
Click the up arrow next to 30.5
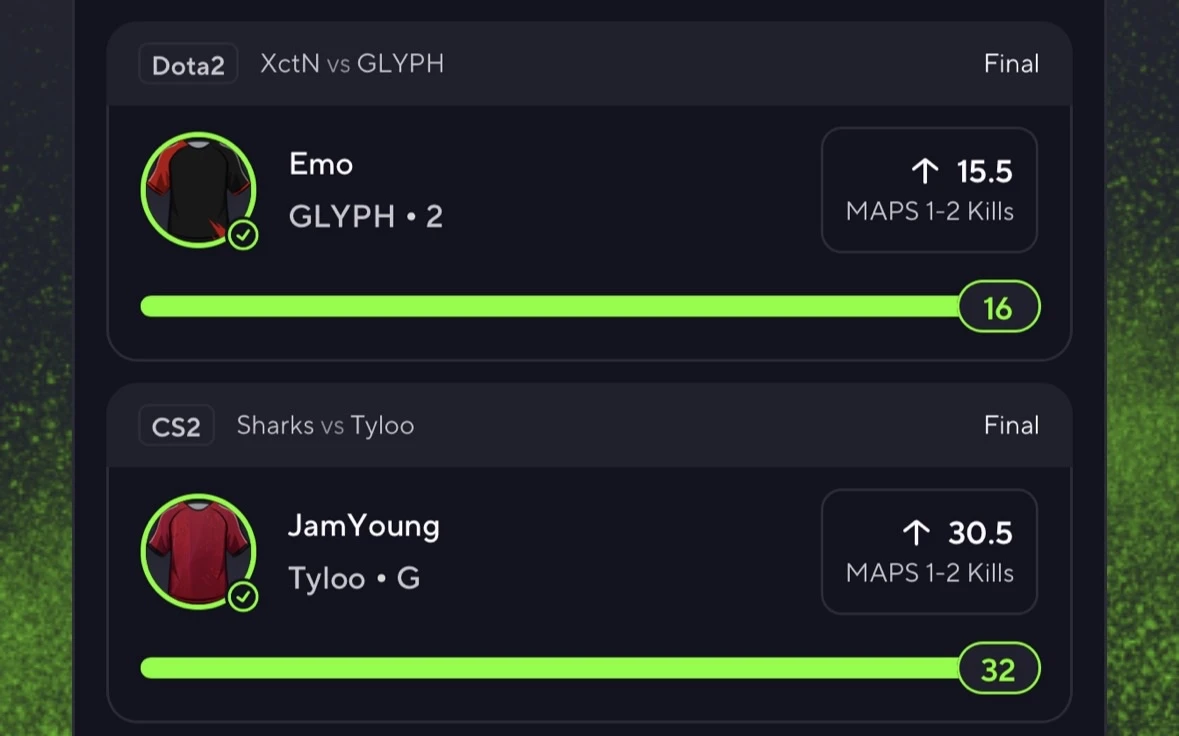916,533
